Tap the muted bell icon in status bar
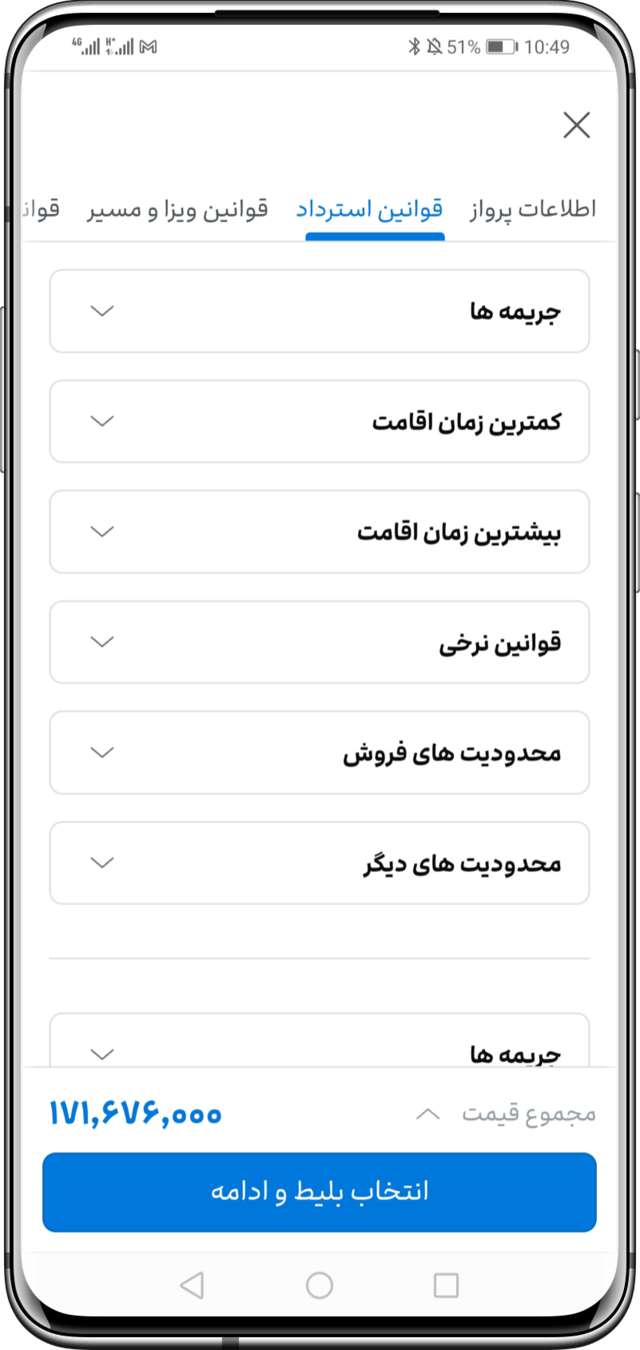The image size is (640, 1350). coord(434,47)
